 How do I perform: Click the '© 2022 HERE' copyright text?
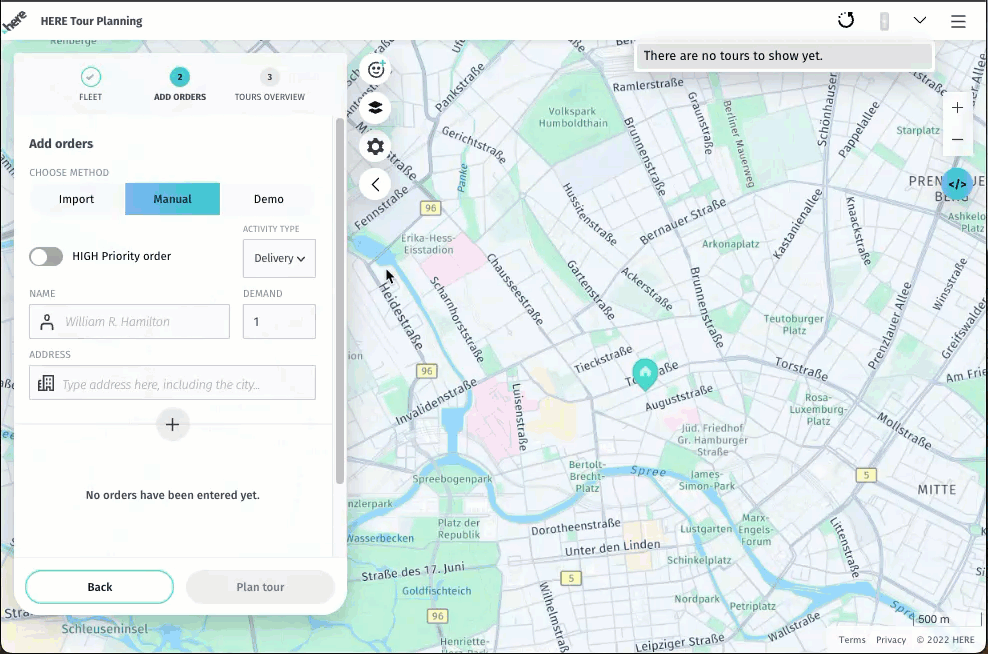coord(945,640)
